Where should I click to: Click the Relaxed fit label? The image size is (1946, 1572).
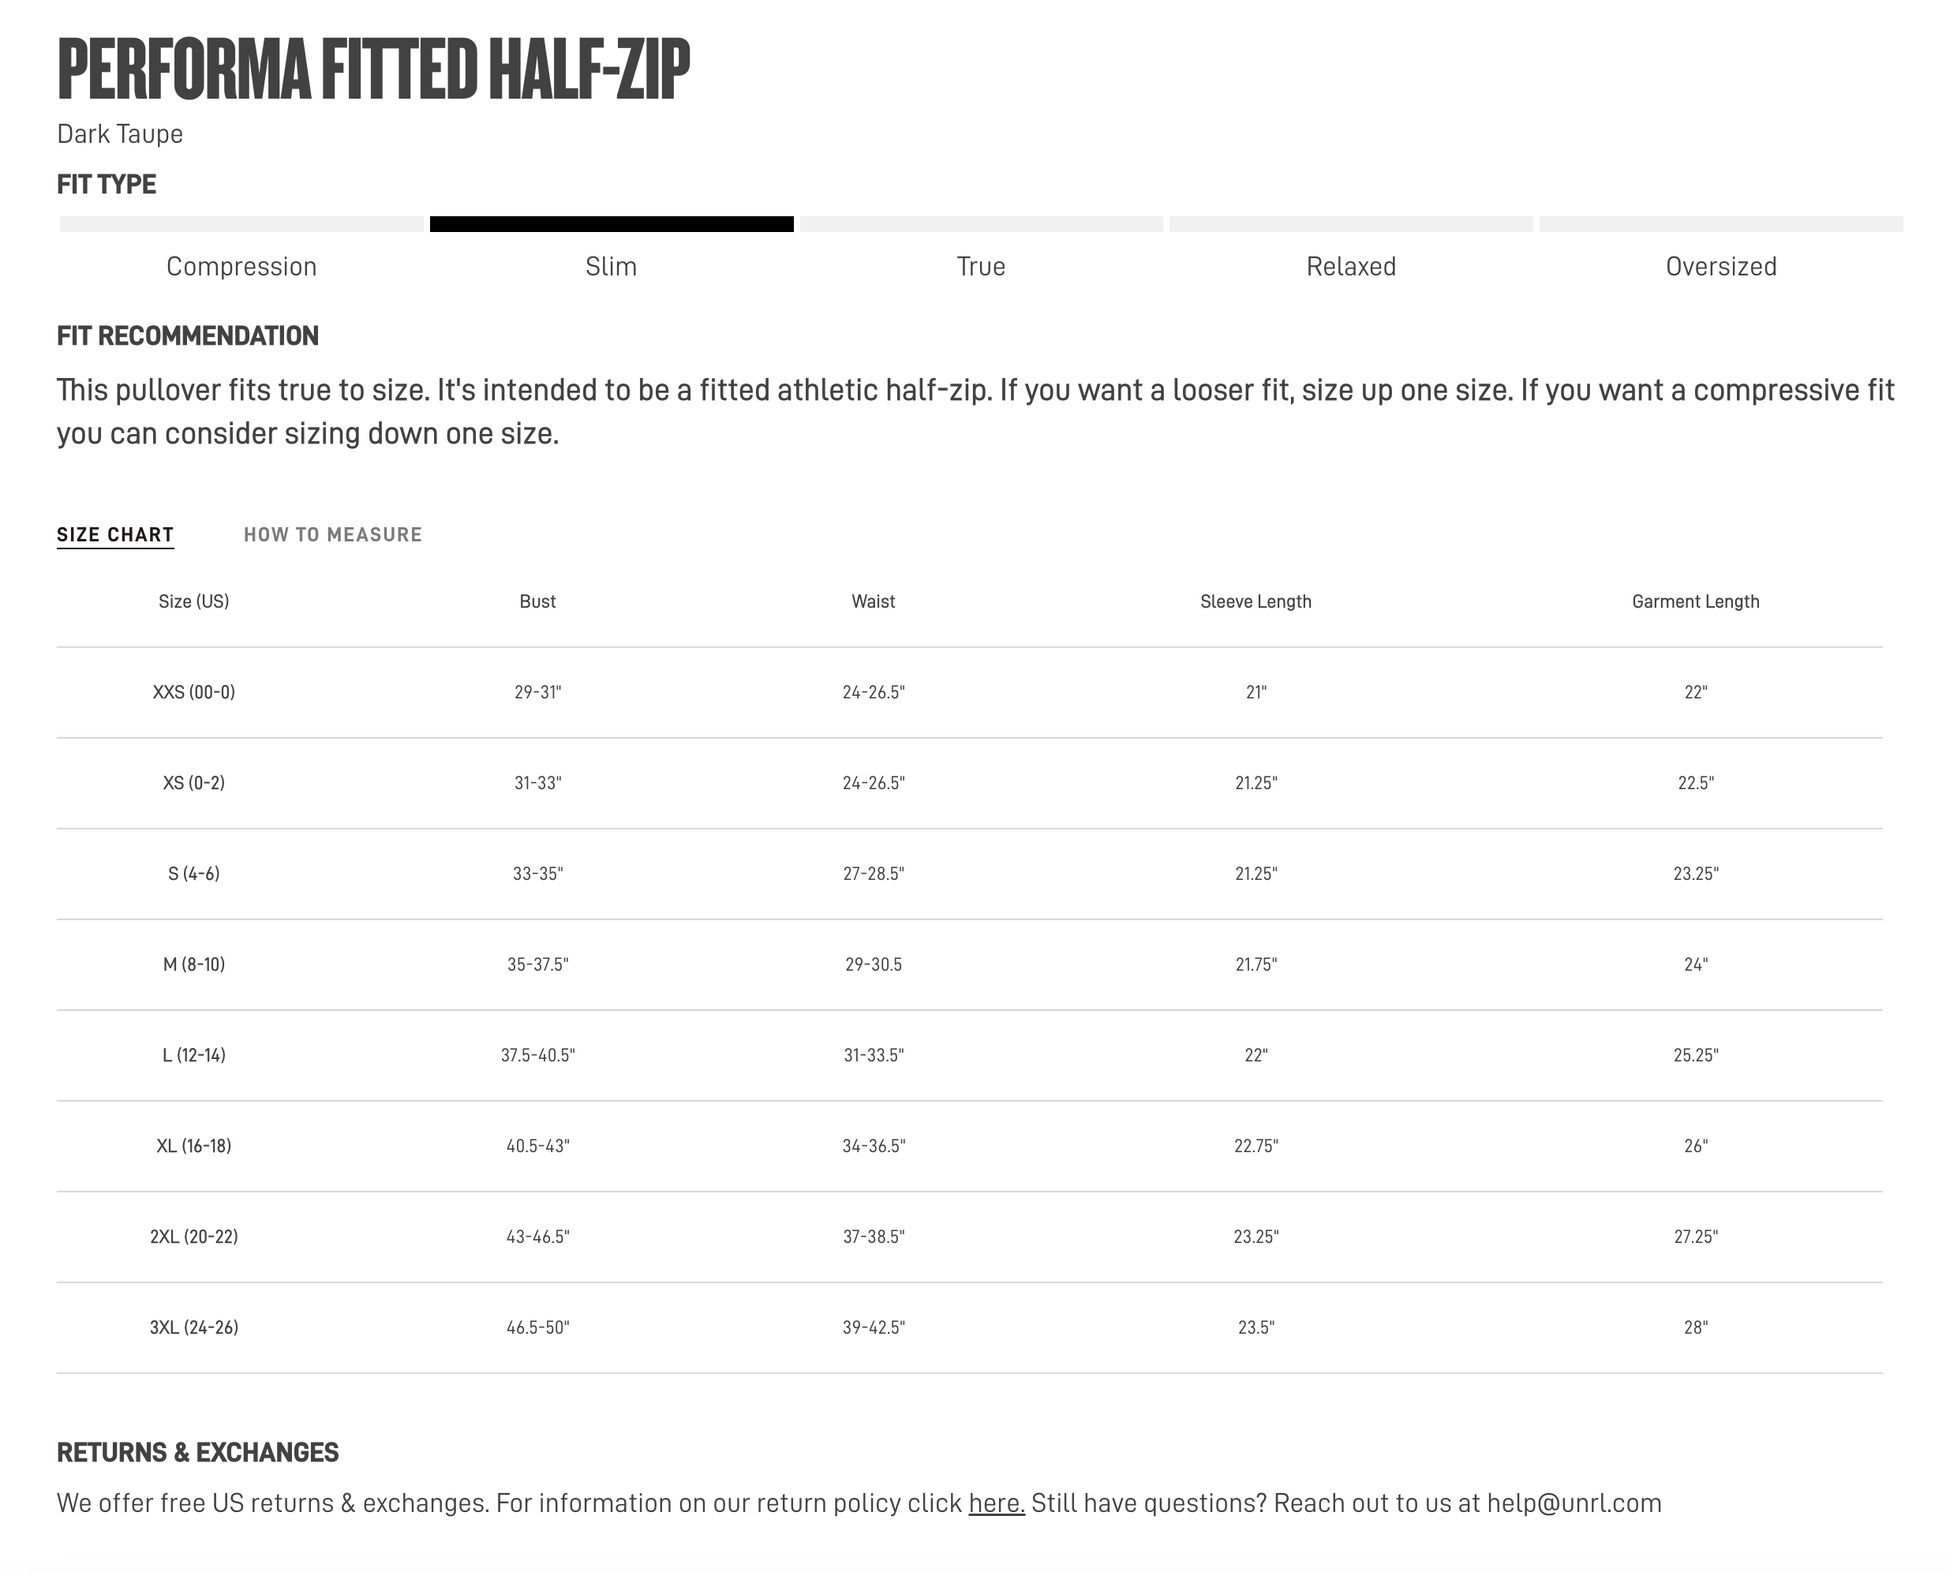coord(1350,266)
